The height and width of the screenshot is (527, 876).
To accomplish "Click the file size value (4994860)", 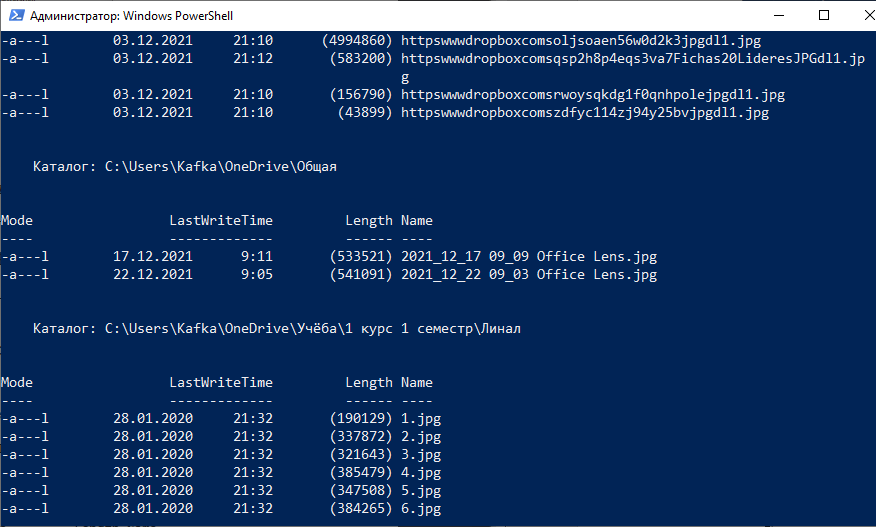I will 357,41.
